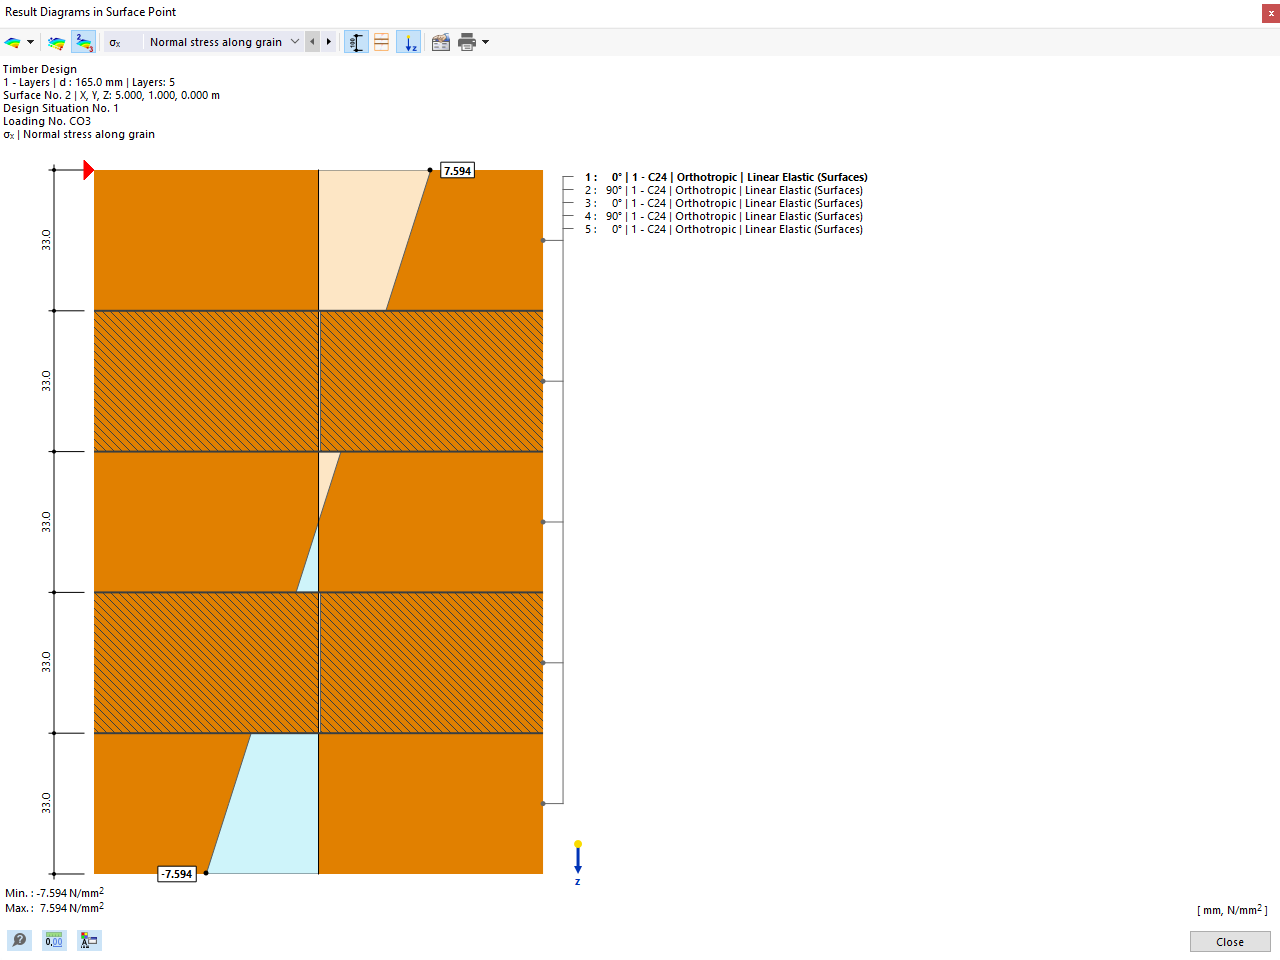Open help about result diagrams
Screen dimensions: 1280x960
[x=18, y=940]
